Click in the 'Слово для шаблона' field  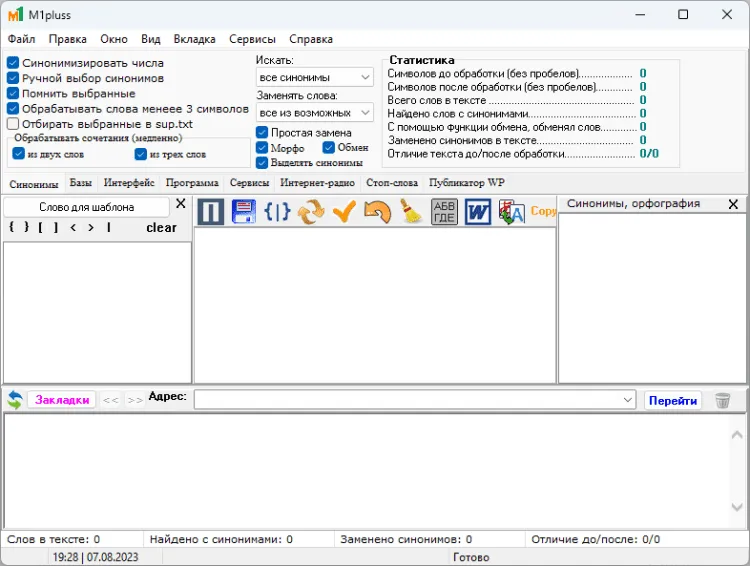pos(87,207)
